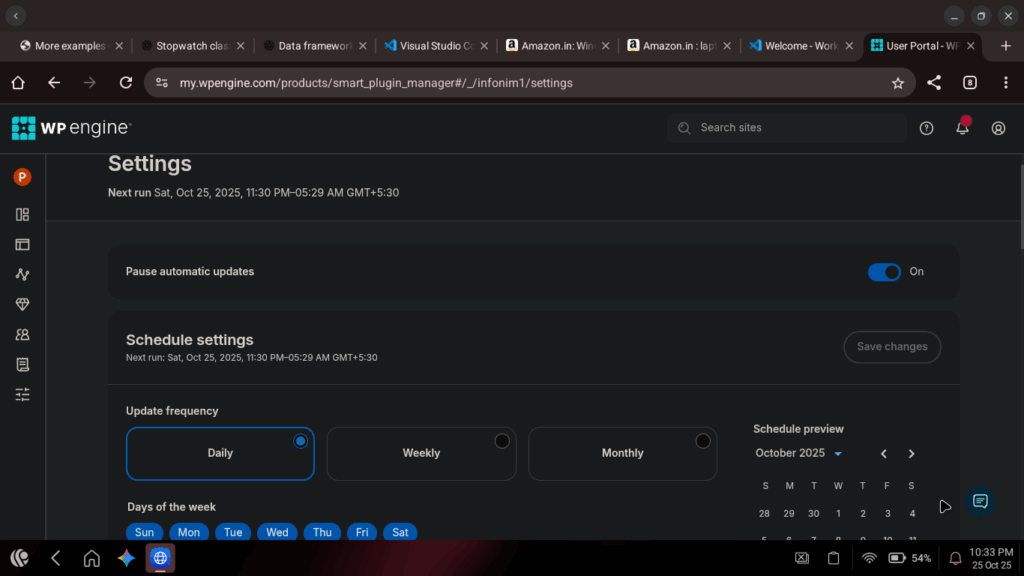
Task: Open the live chat support icon
Action: pyautogui.click(x=980, y=502)
